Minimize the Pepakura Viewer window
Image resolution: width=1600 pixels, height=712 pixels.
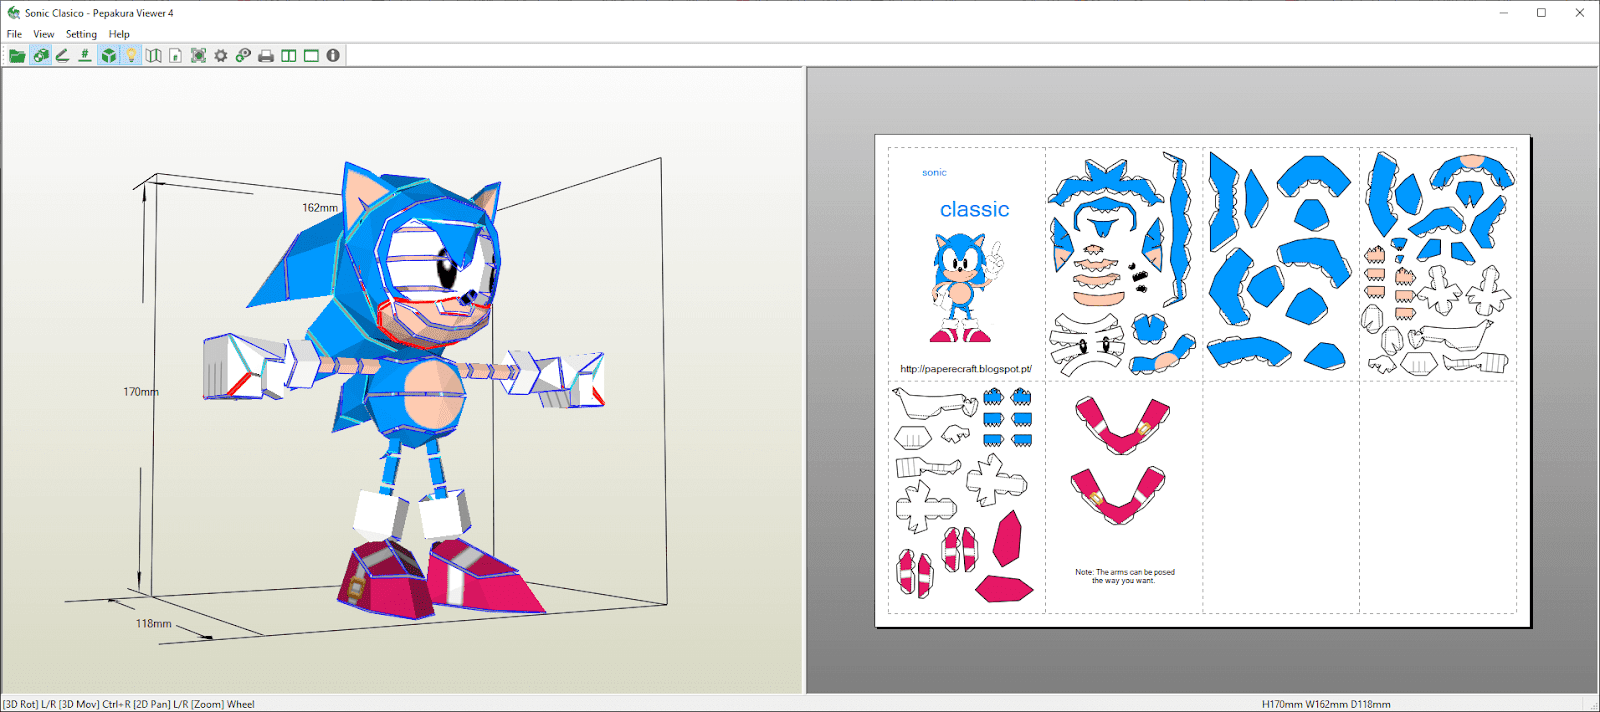pos(1504,13)
